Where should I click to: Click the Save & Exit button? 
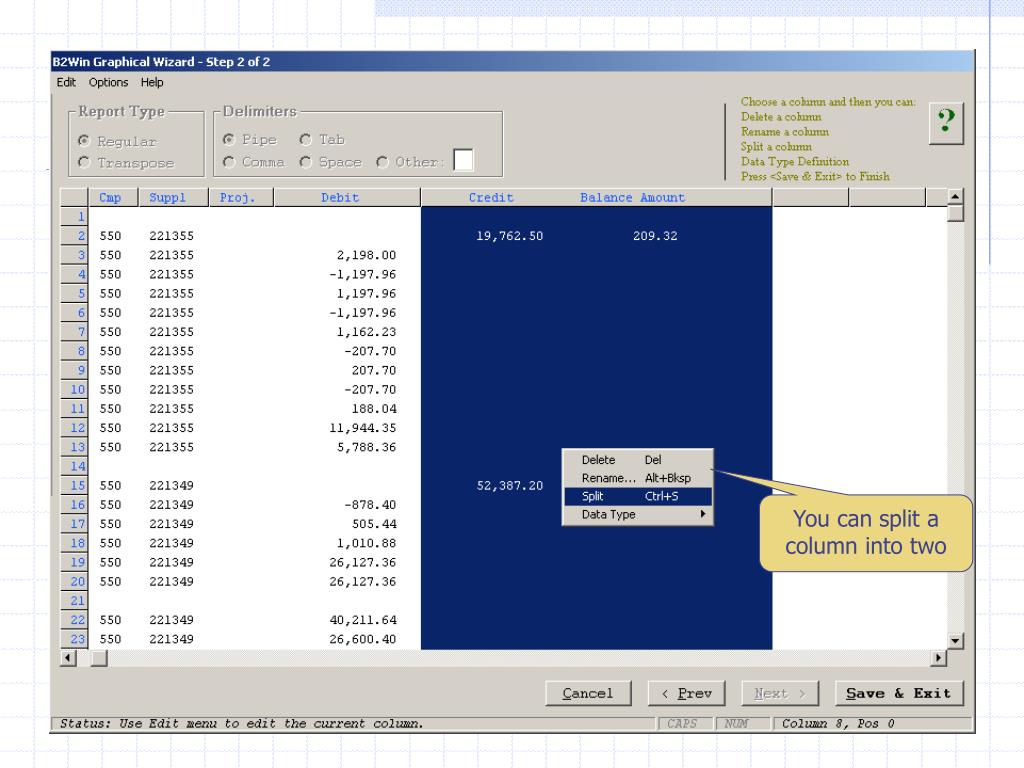pos(899,693)
